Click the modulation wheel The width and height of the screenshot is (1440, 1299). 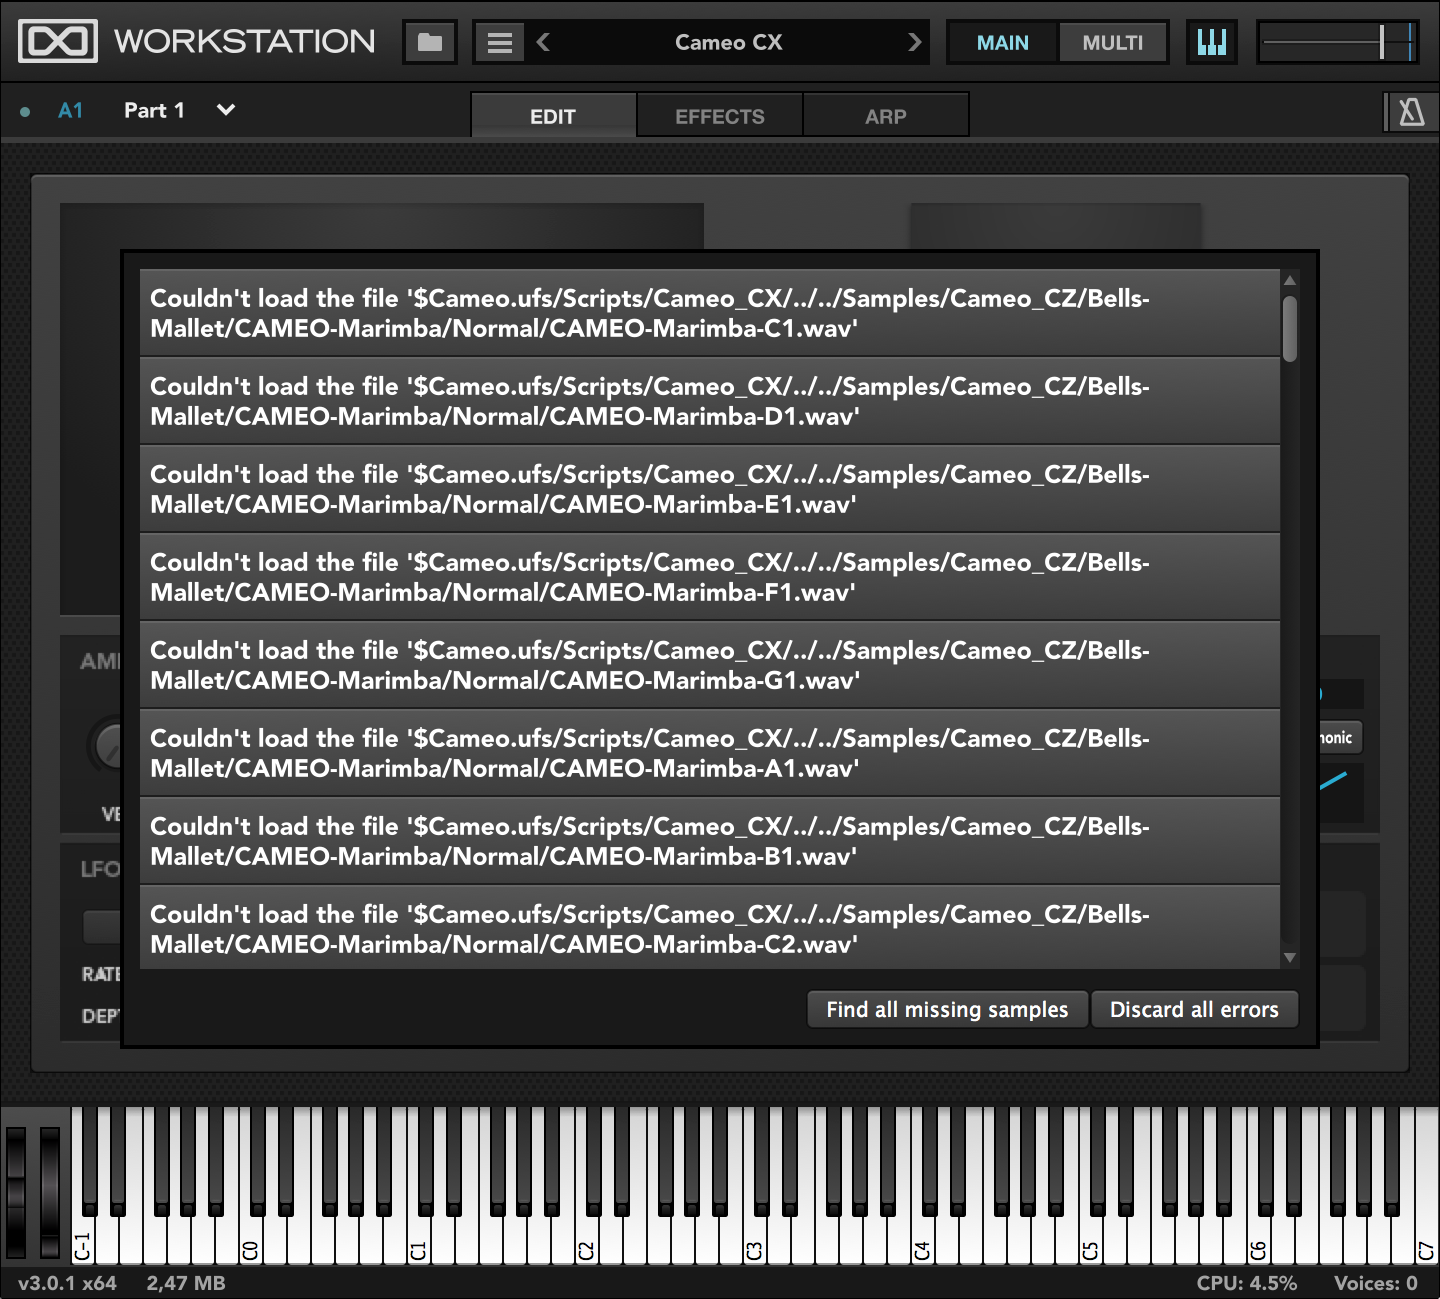click(x=50, y=1192)
